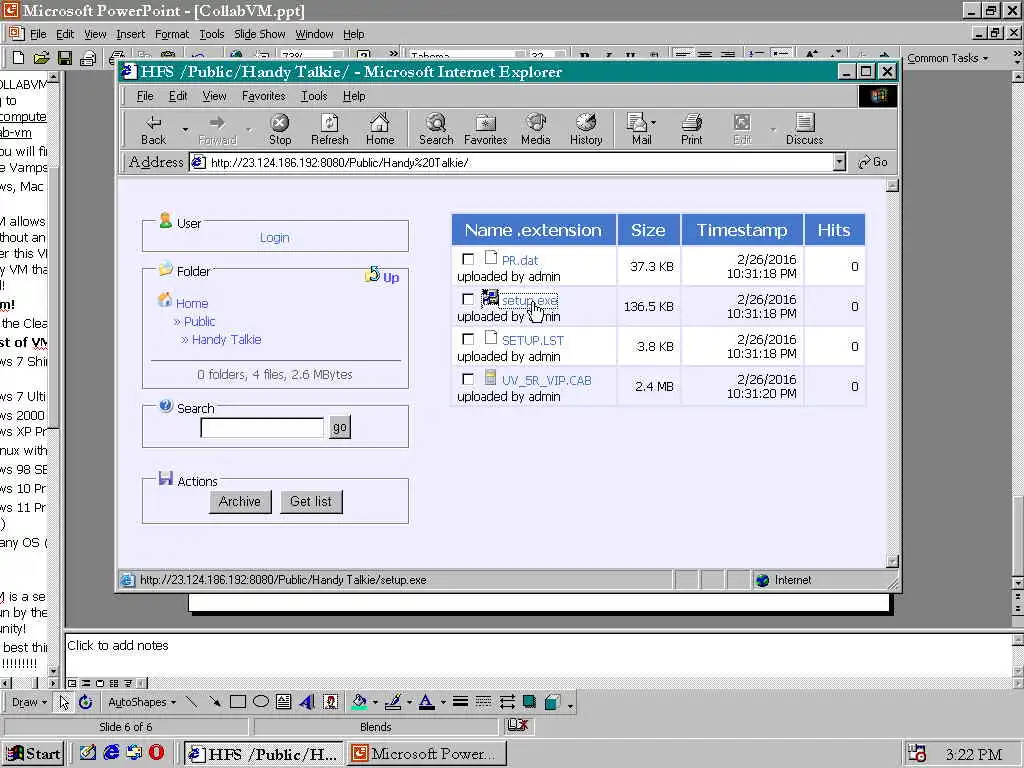This screenshot has height=768, width=1024.
Task: Click into the HFS Search text field
Action: point(262,428)
